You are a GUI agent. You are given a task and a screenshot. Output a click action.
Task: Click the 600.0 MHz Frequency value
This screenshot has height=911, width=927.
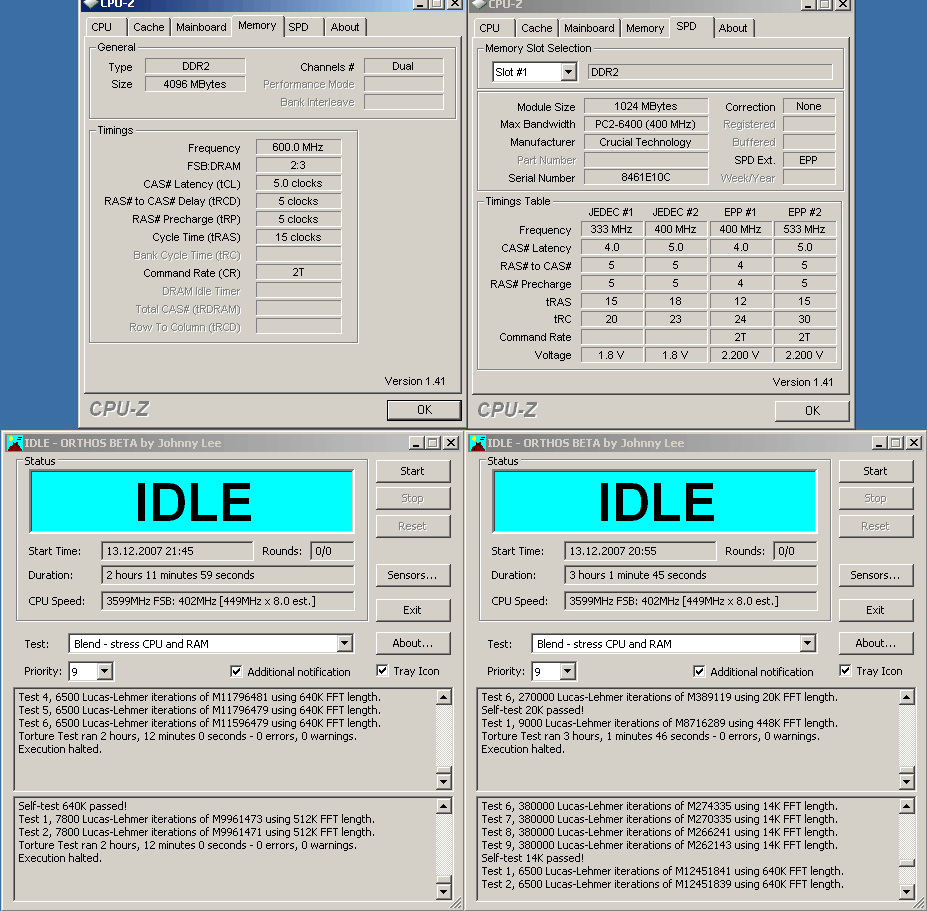point(299,147)
